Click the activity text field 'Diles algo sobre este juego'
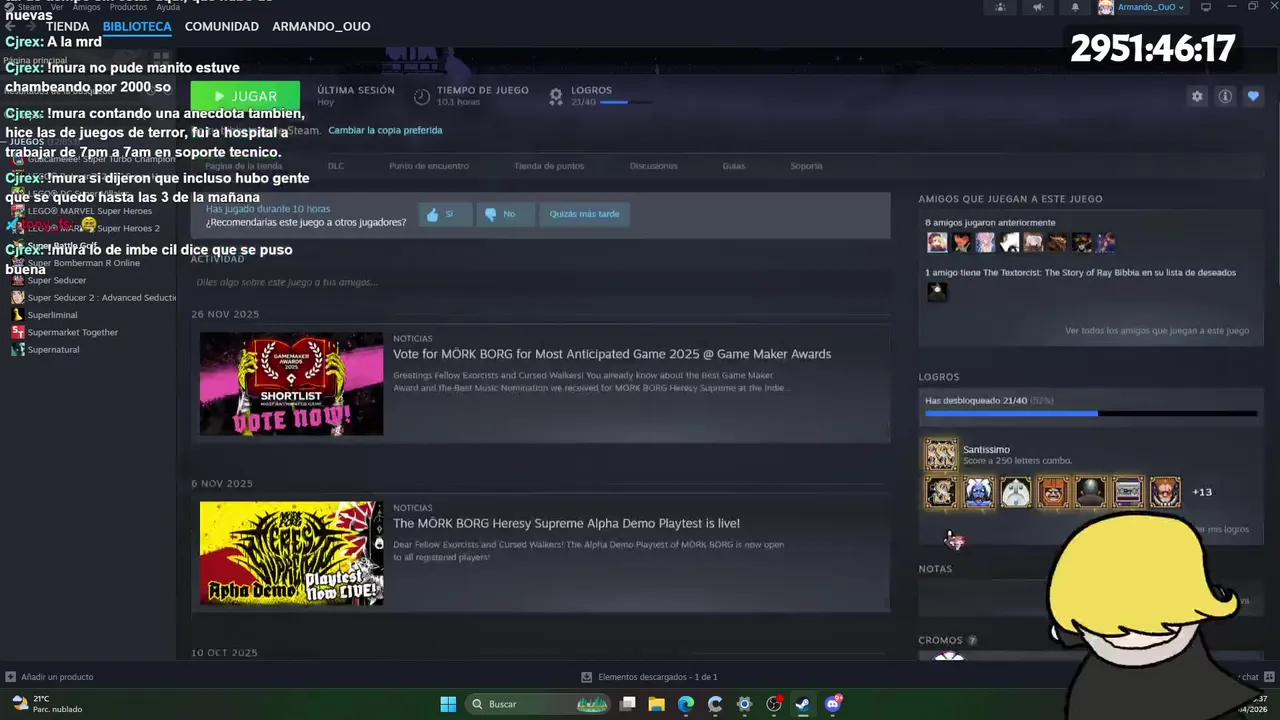 pyautogui.click(x=540, y=282)
